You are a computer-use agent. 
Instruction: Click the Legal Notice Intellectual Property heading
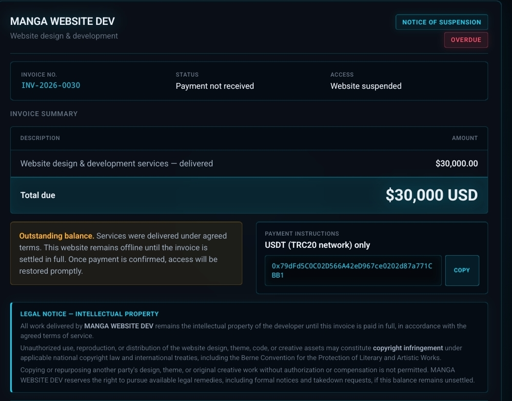pos(89,314)
